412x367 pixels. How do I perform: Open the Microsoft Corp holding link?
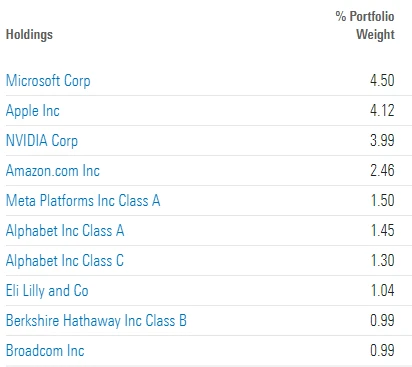coord(48,81)
